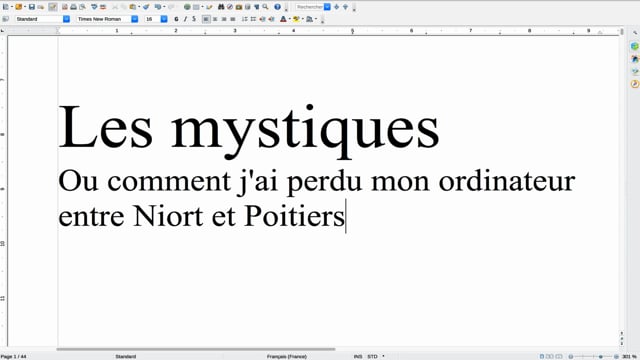Viewport: 640px width, 360px height.
Task: Insert a hyperlink using the globe icon
Action: (x=187, y=7)
